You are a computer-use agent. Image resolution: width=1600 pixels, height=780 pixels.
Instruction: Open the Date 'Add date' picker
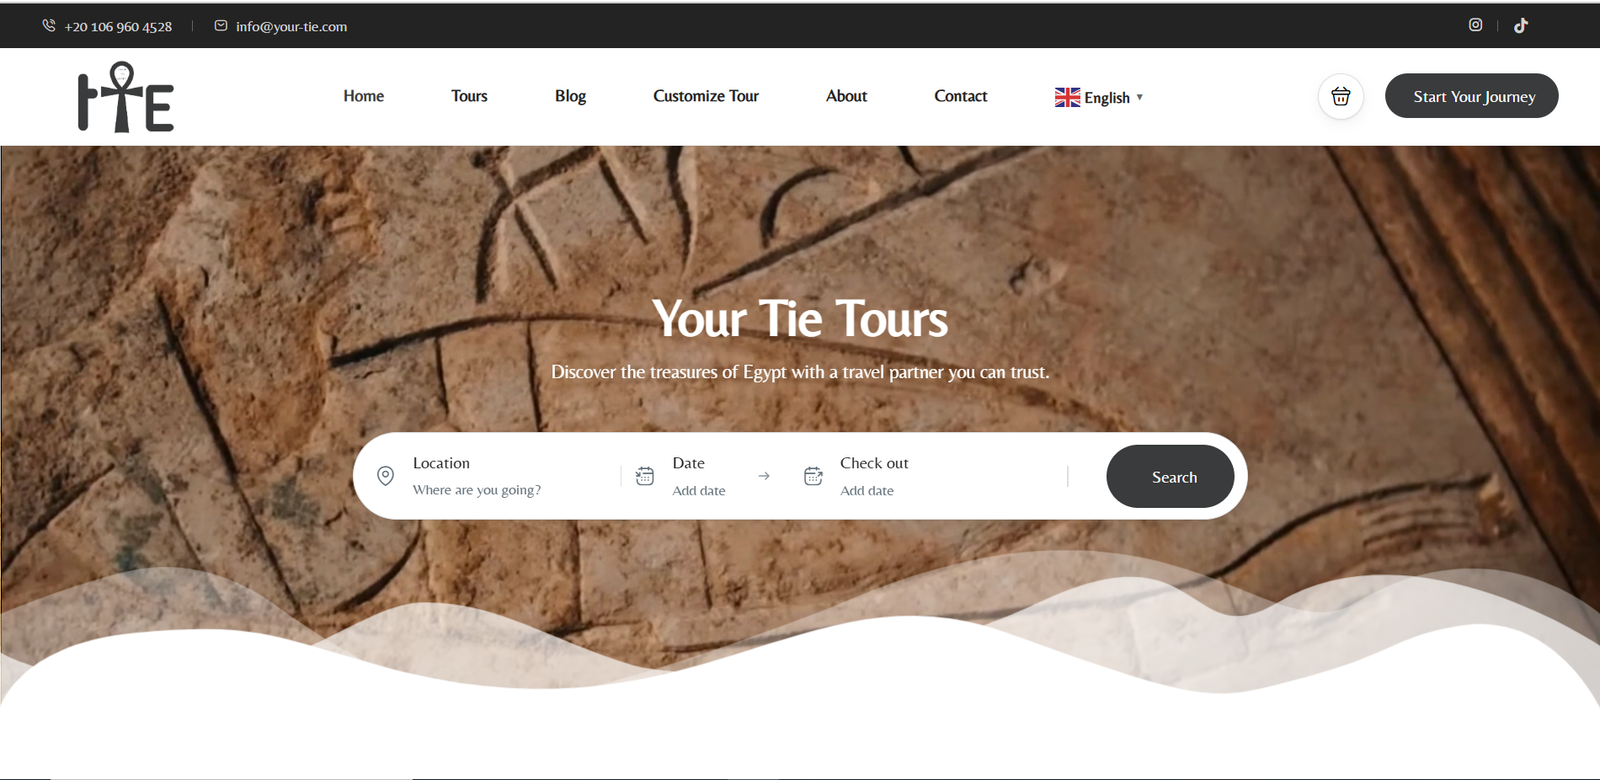(x=699, y=491)
